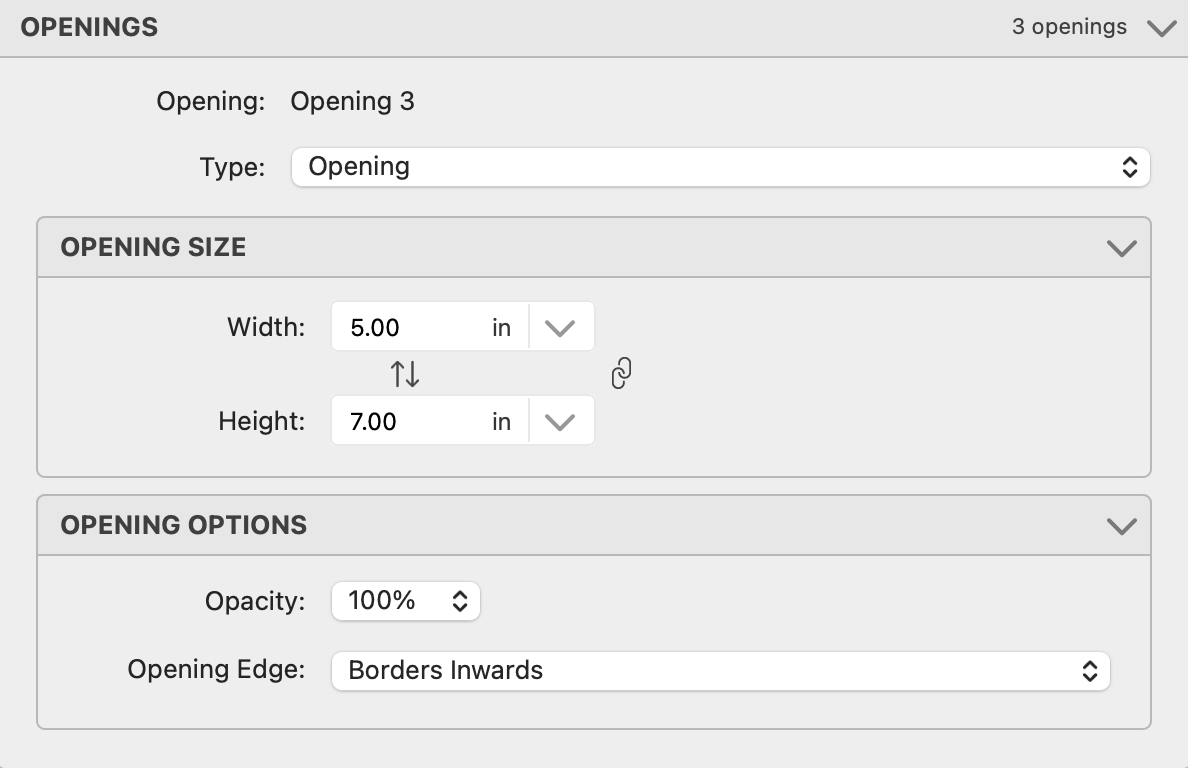Open the Opacity 100% popup
The image size is (1188, 768).
(x=405, y=601)
